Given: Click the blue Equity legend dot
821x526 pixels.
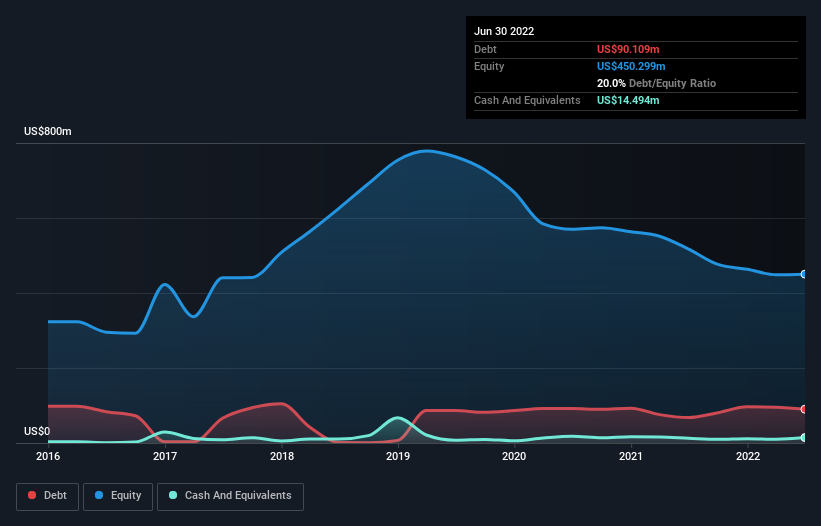Looking at the screenshot, I should click(x=99, y=495).
